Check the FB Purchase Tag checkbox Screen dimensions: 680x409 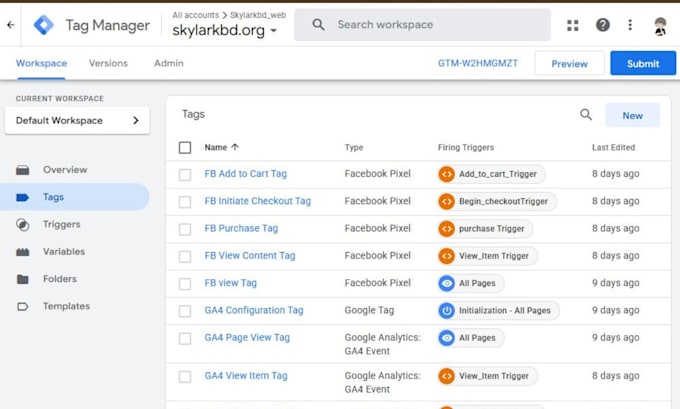click(185, 229)
